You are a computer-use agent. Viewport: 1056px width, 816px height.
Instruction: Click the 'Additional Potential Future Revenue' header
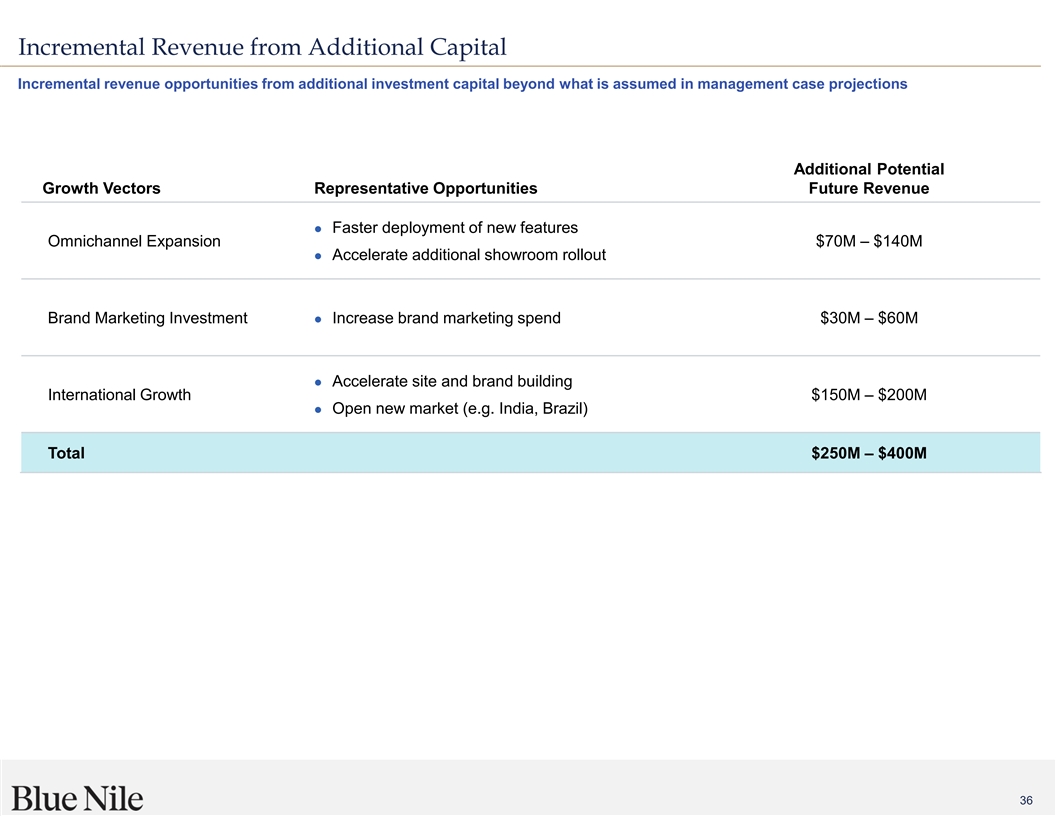(868, 179)
